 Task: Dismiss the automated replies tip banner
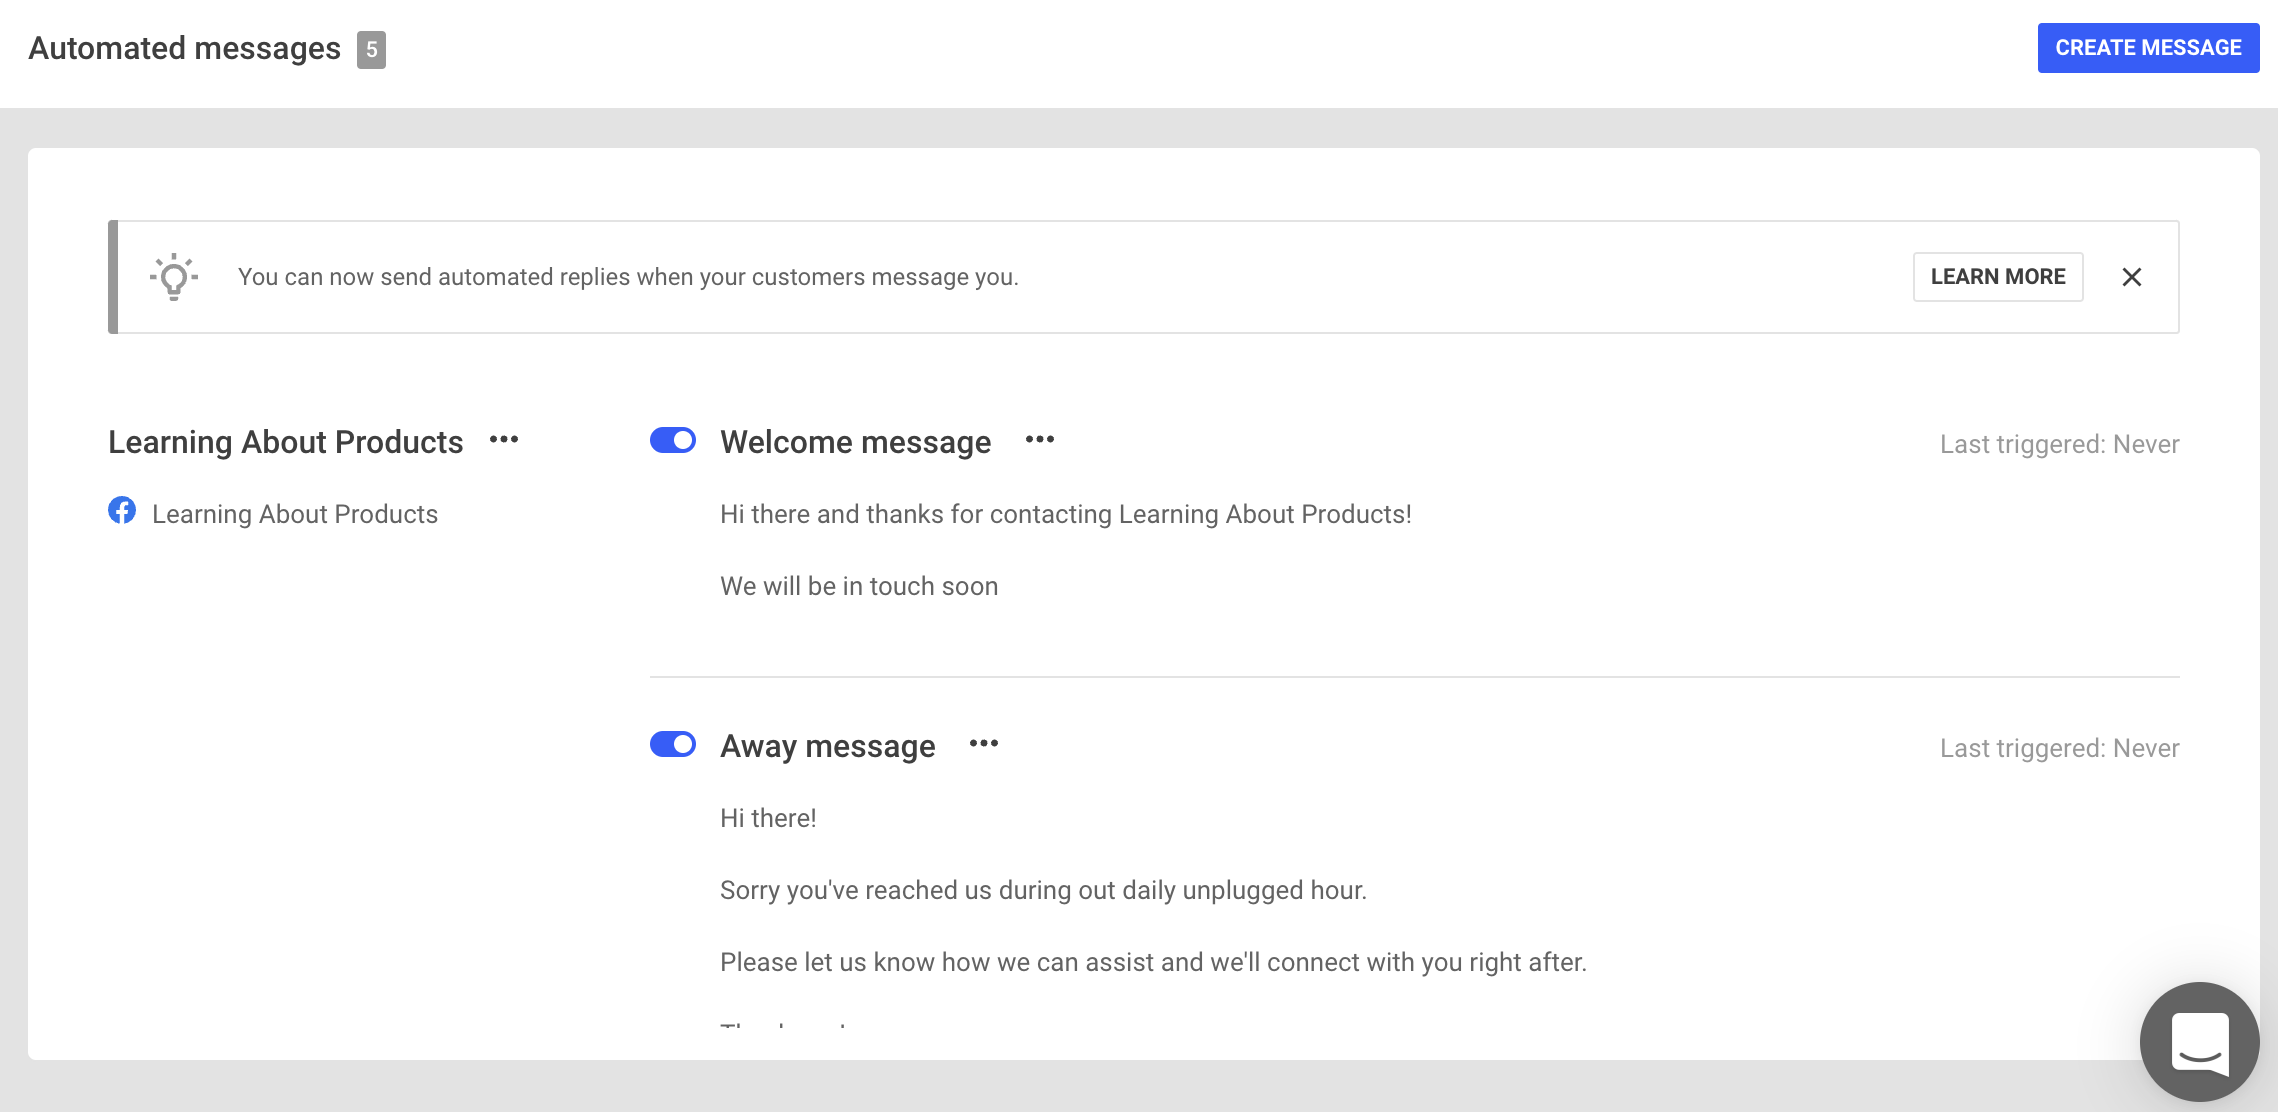(x=2132, y=277)
